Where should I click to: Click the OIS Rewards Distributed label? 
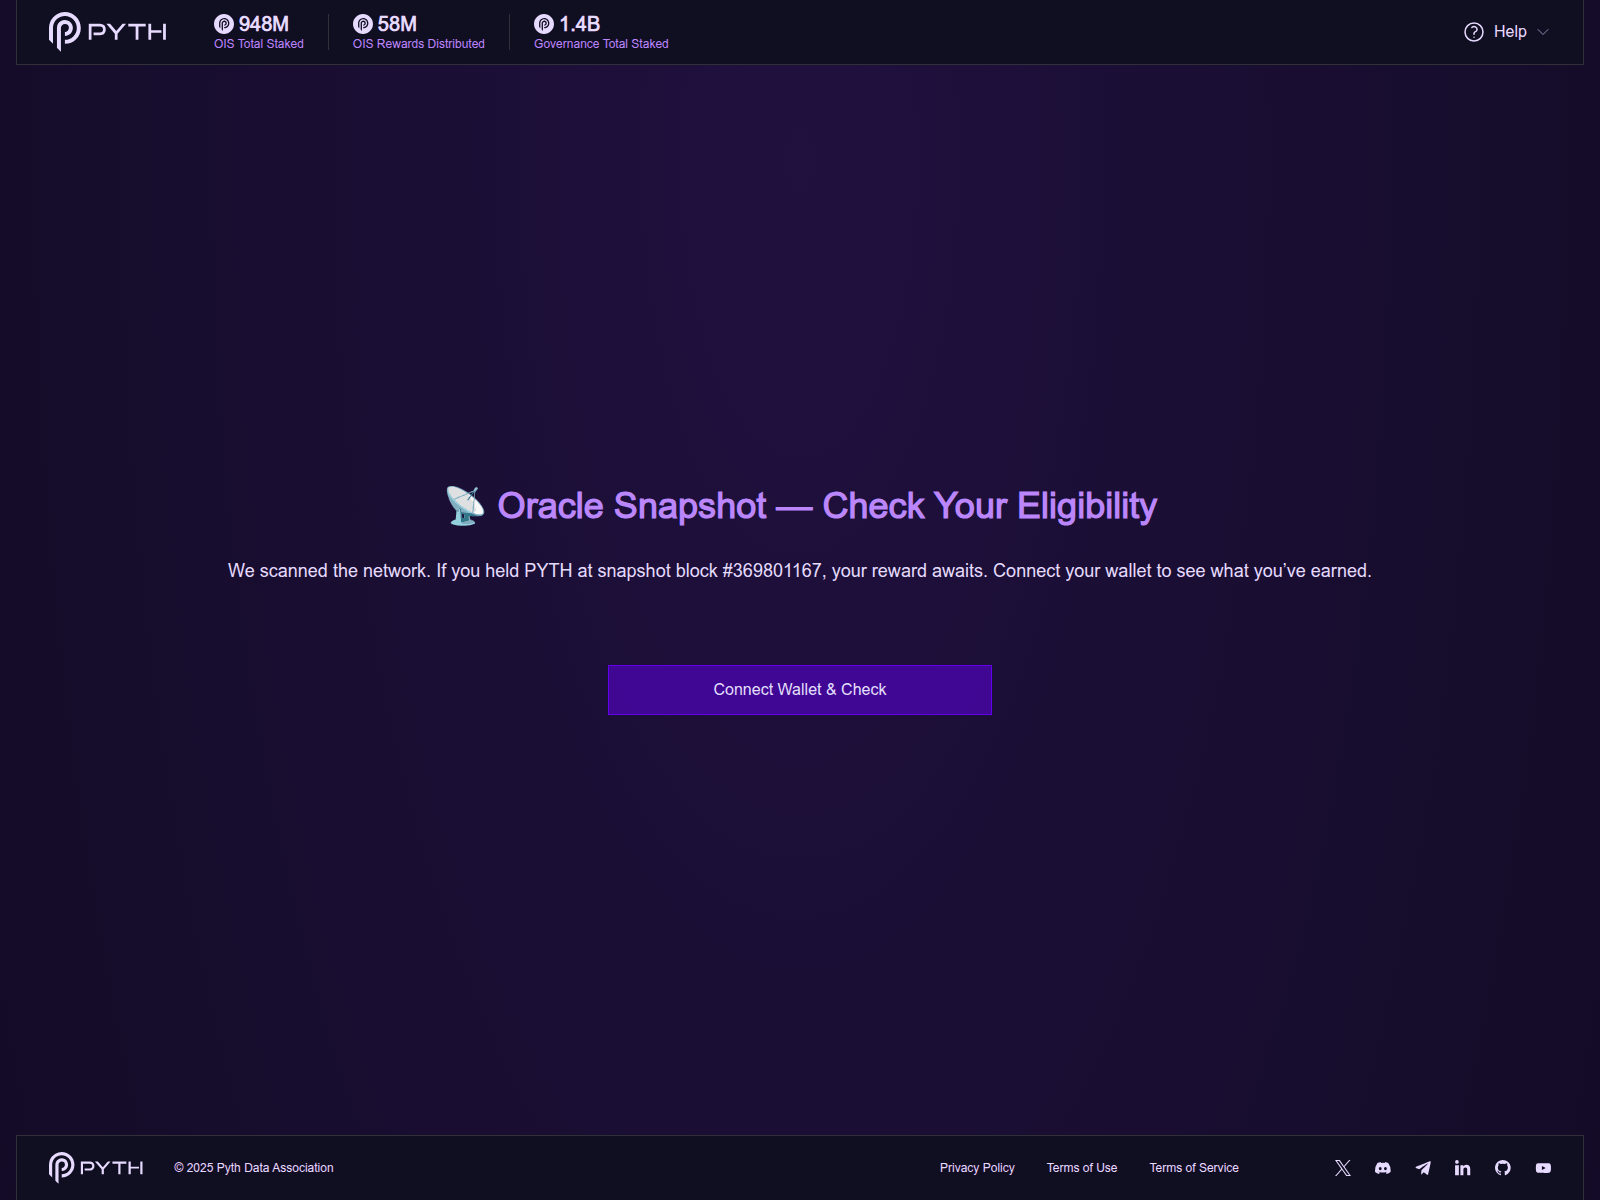(418, 44)
